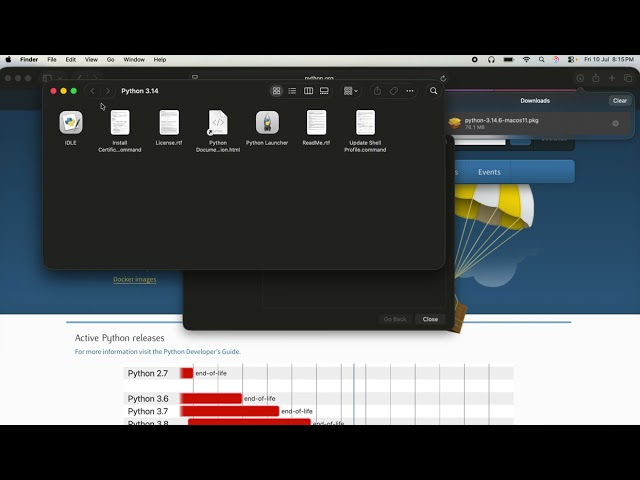
Task: Select Update Shell Profile.command file
Action: click(x=365, y=122)
